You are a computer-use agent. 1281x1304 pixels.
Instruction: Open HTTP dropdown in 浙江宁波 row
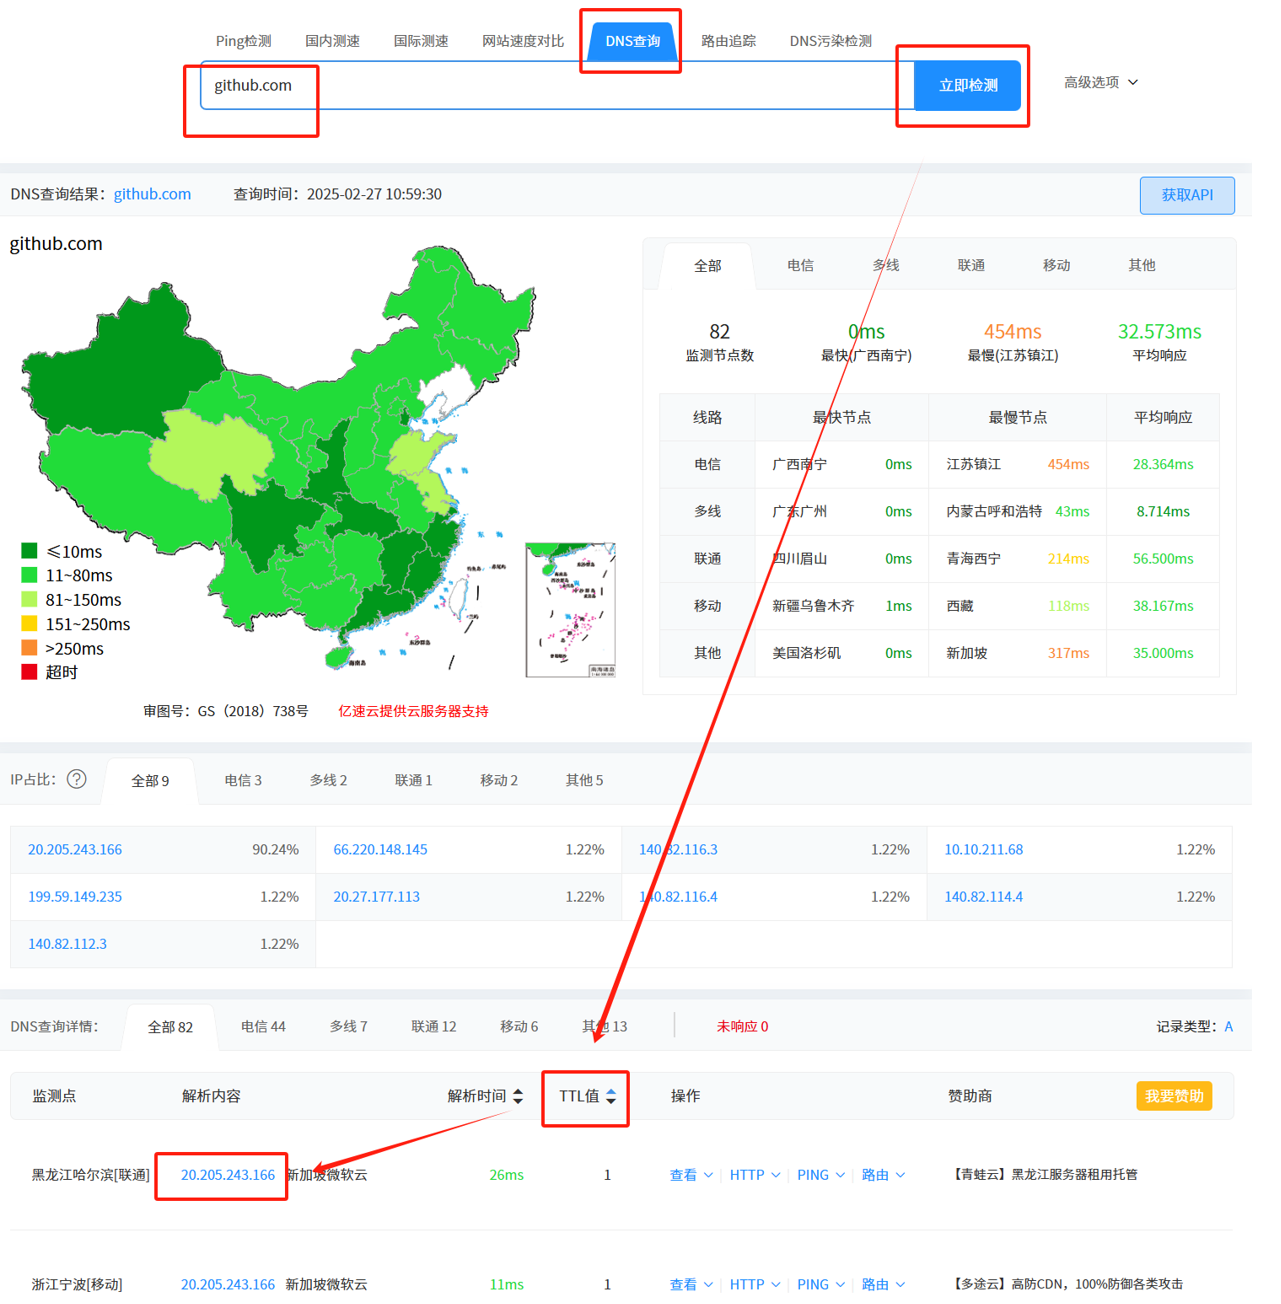point(755,1284)
